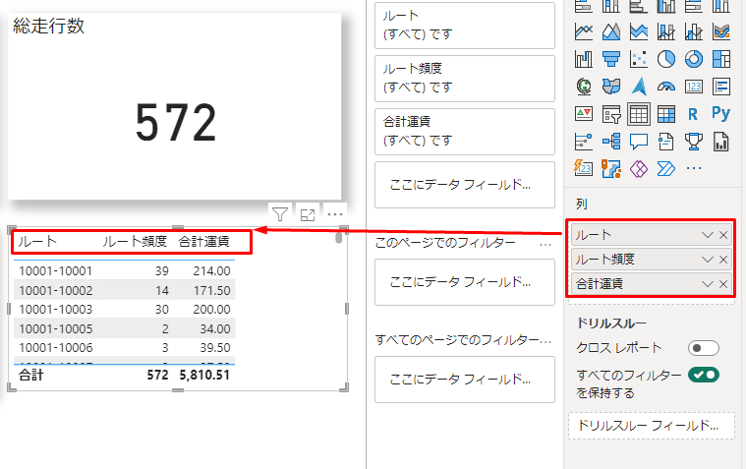Select the line chart visualization icon
746x469 pixels.
point(584,32)
